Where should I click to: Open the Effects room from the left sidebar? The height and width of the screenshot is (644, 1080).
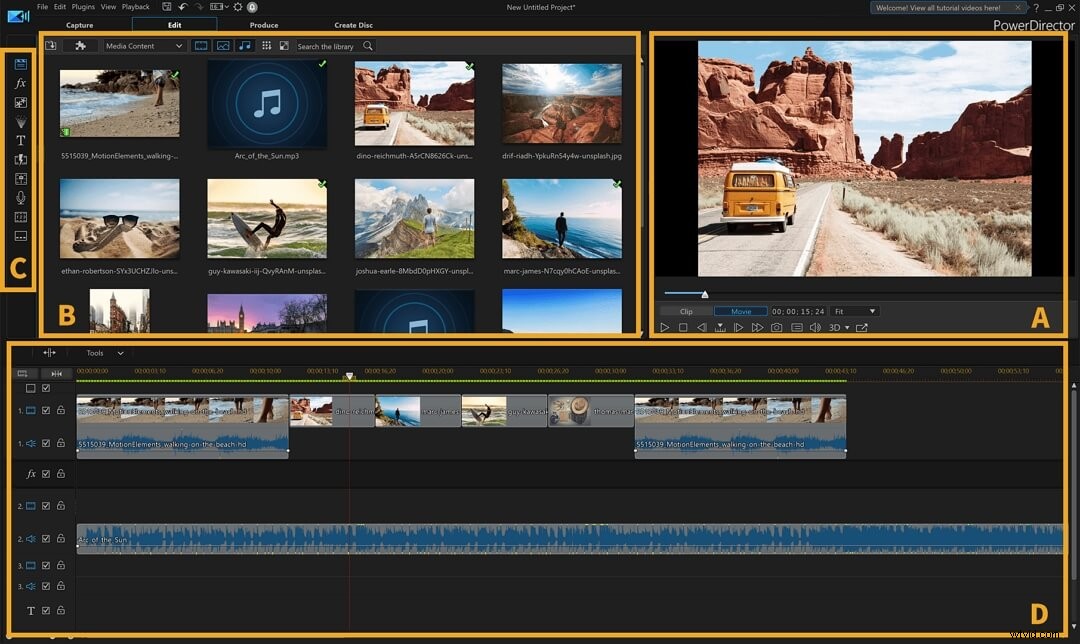coord(20,82)
